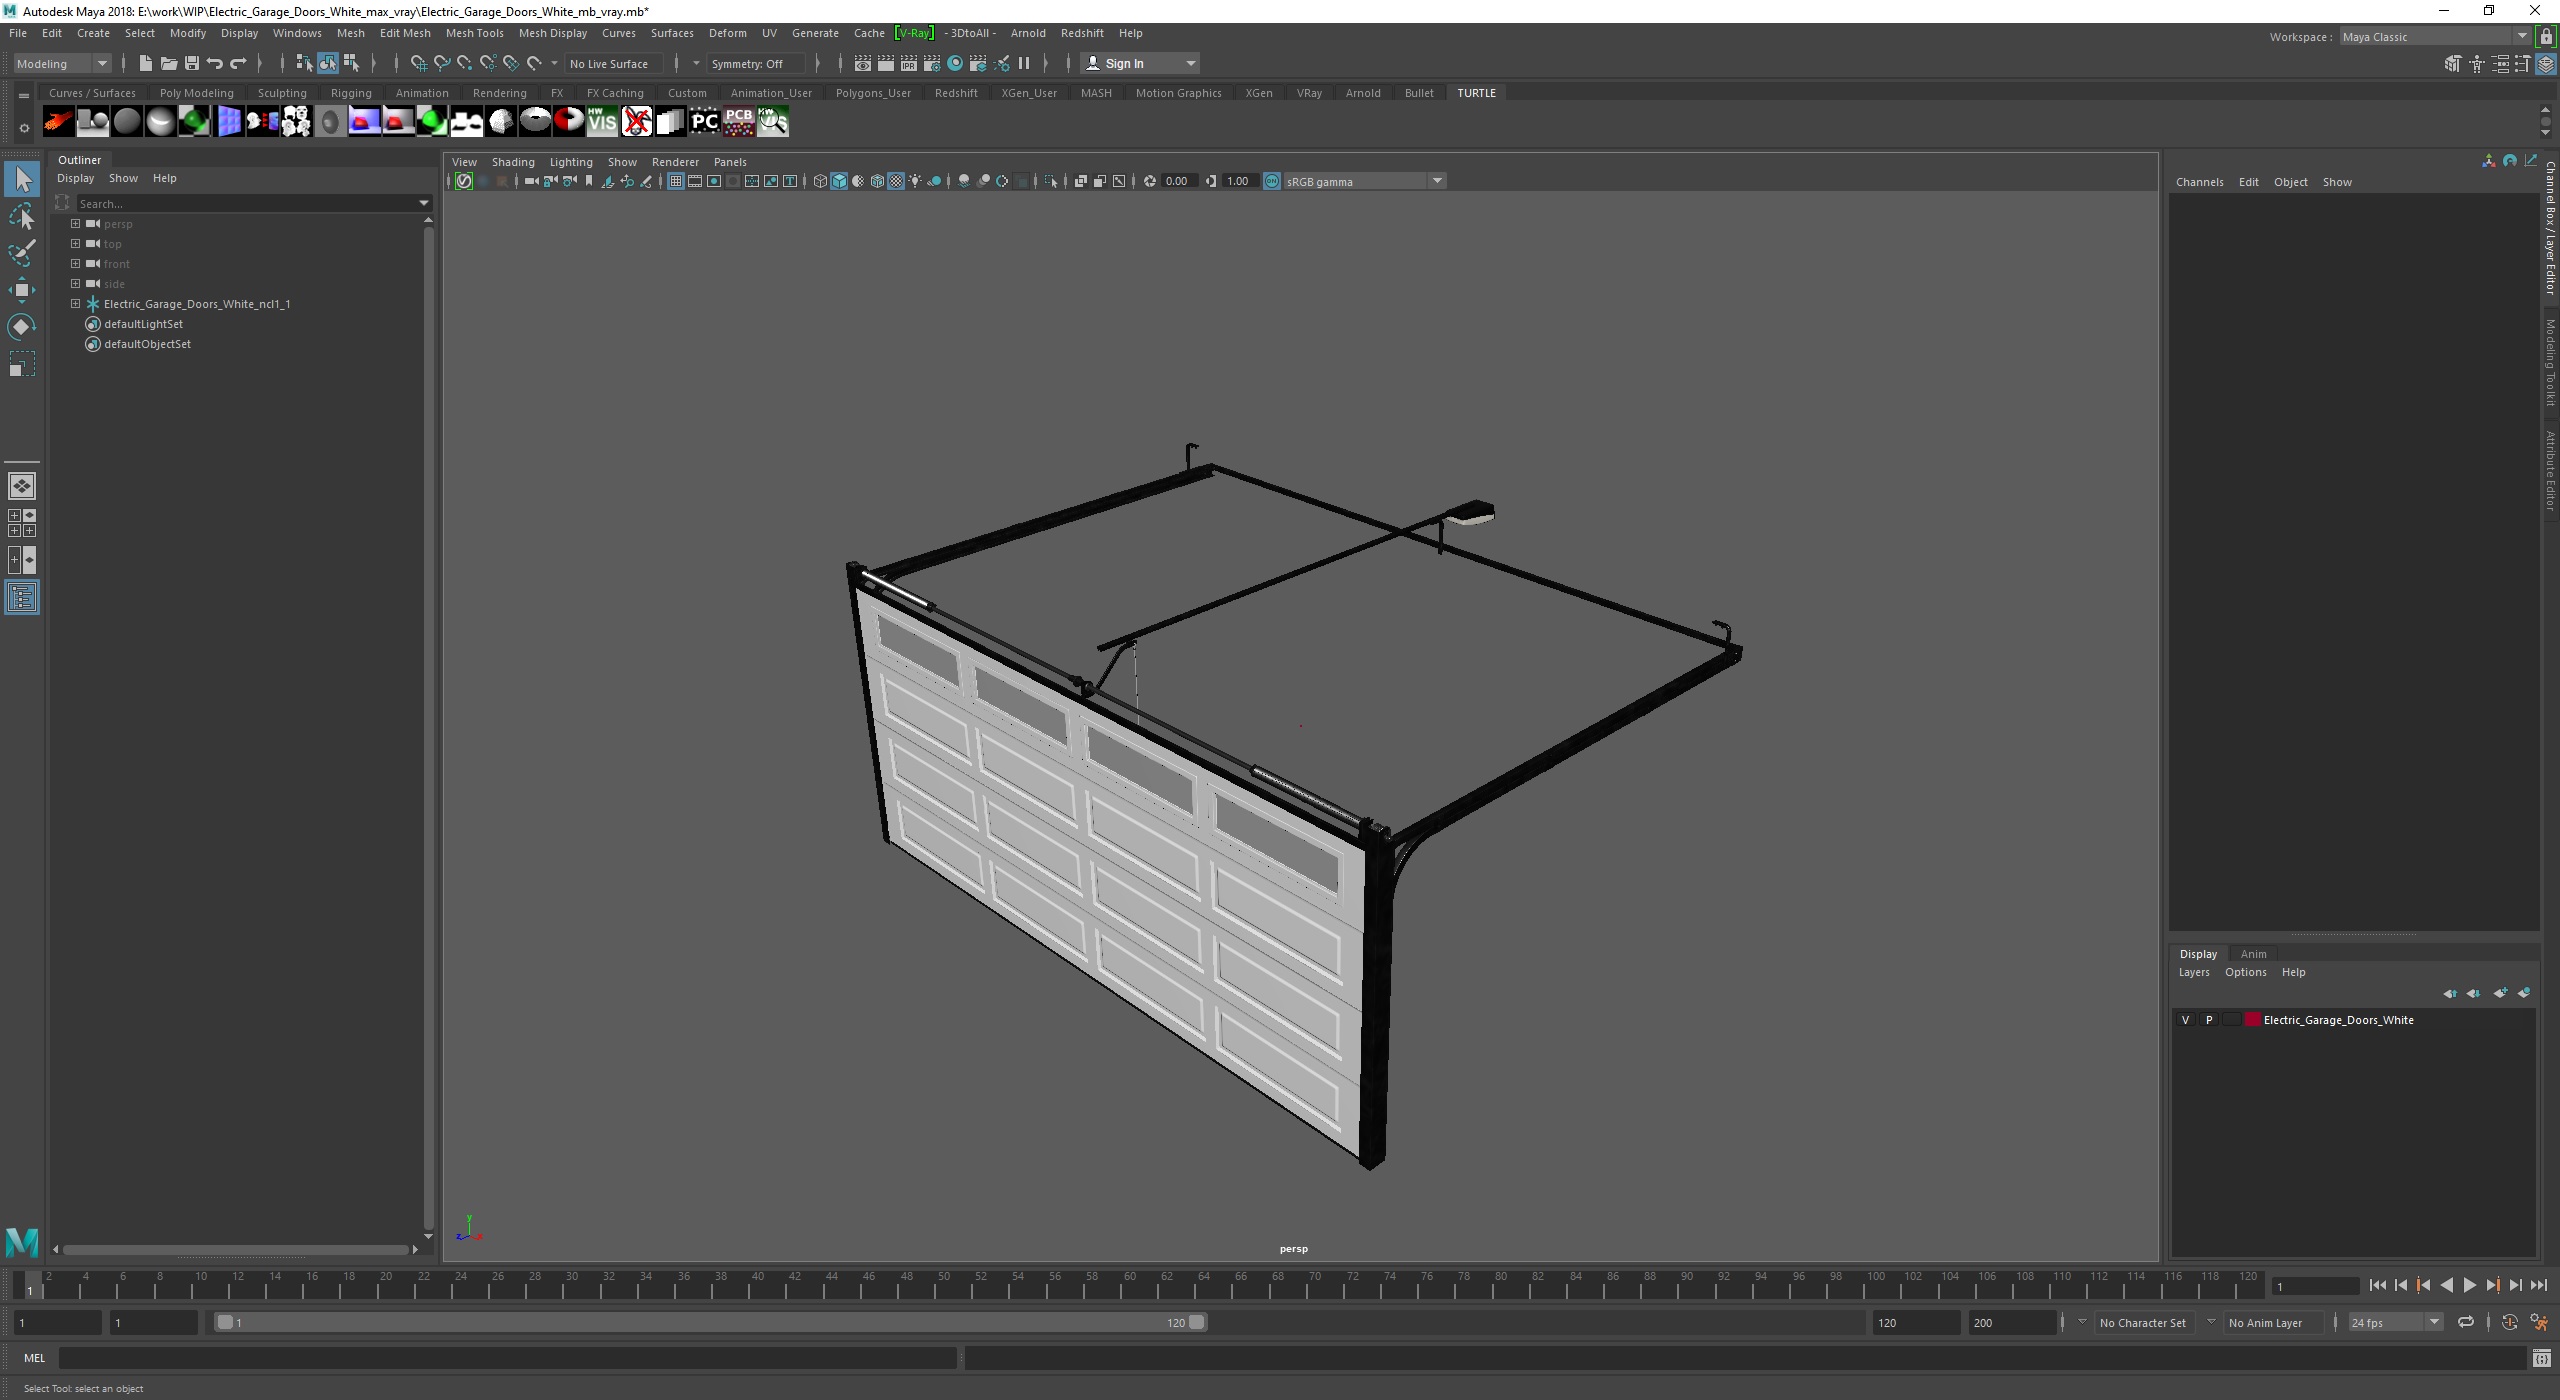Click the PCB shelf icon
Image resolution: width=2560 pixels, height=1400 pixels.
pyautogui.click(x=738, y=122)
